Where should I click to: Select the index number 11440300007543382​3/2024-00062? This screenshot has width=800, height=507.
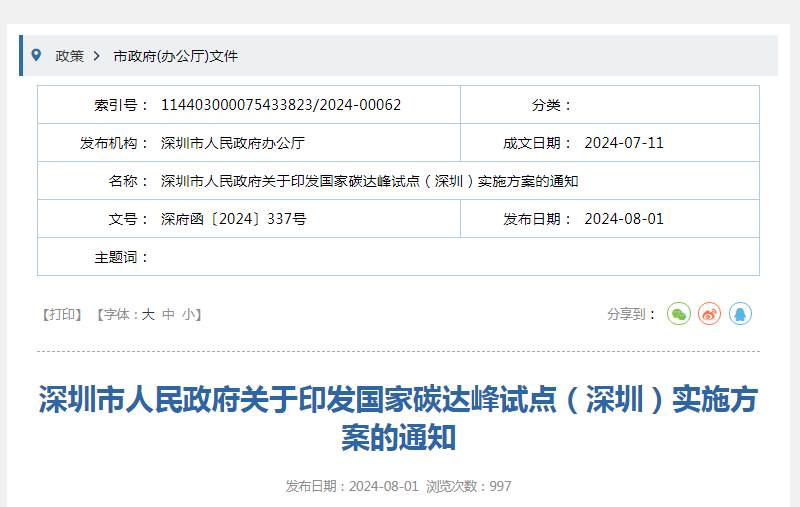[x=281, y=105]
